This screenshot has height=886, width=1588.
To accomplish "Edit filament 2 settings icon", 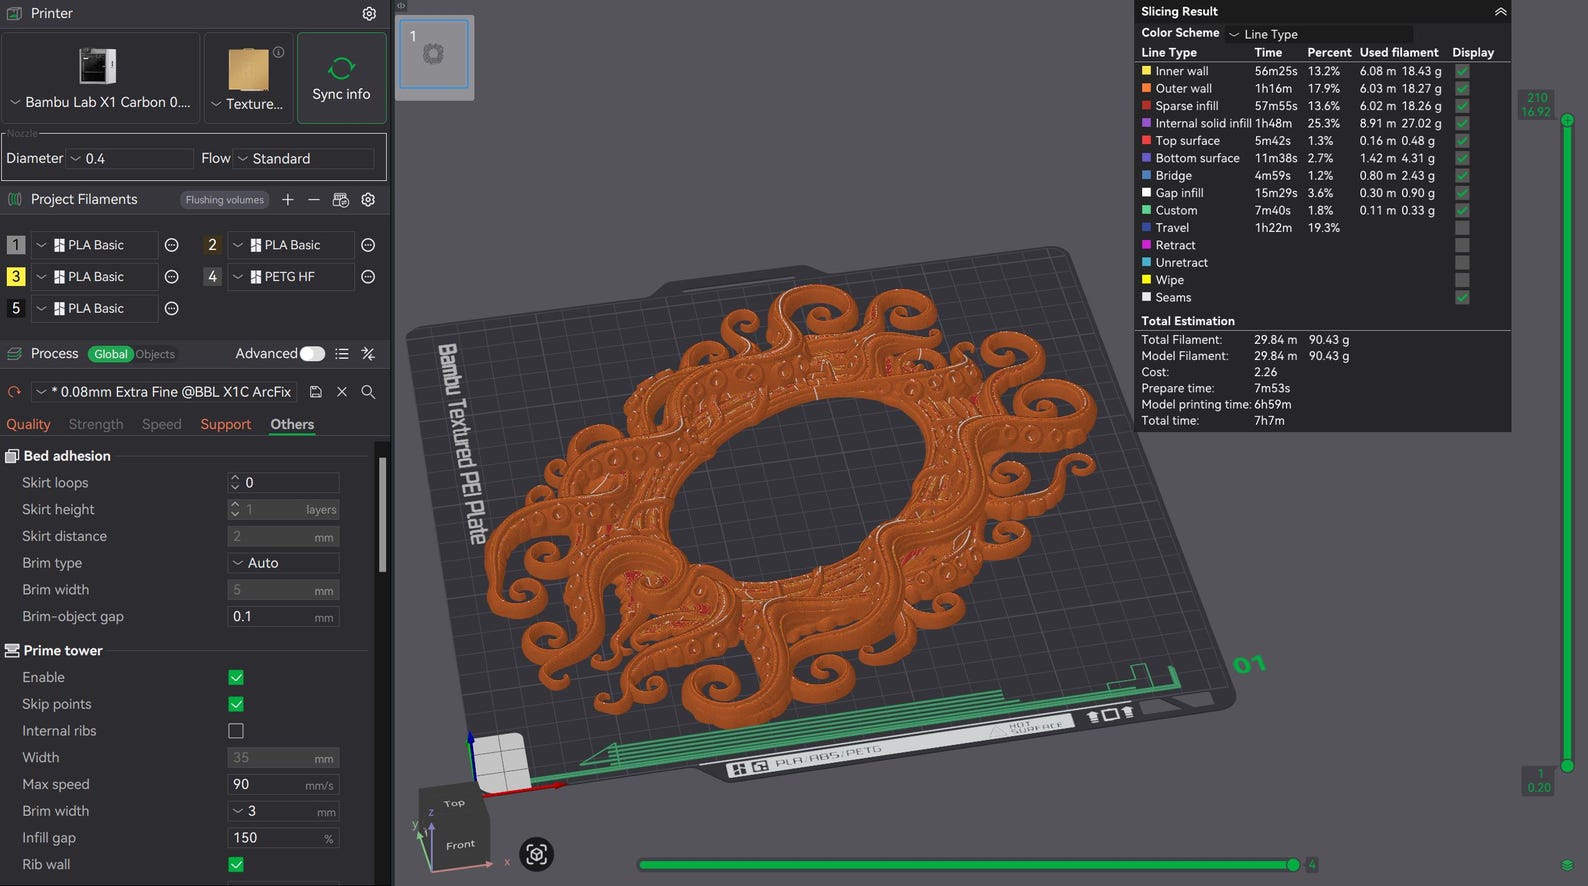I will [x=368, y=245].
